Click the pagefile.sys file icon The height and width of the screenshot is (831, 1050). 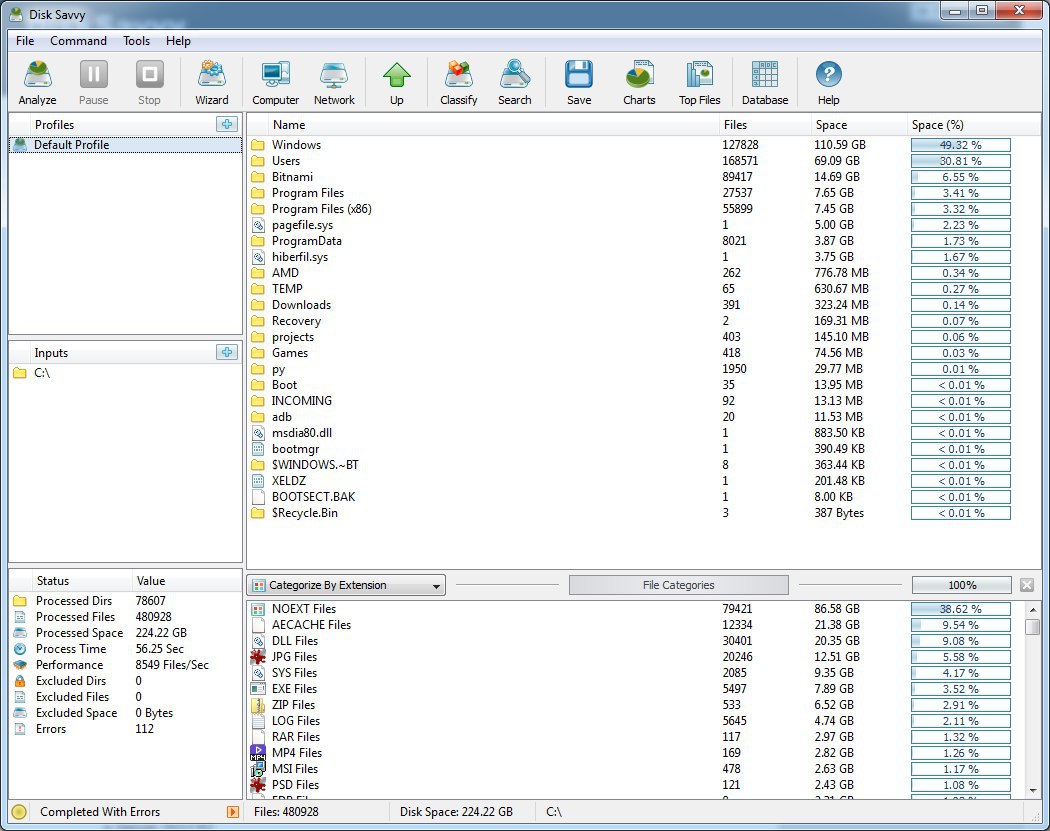click(258, 225)
